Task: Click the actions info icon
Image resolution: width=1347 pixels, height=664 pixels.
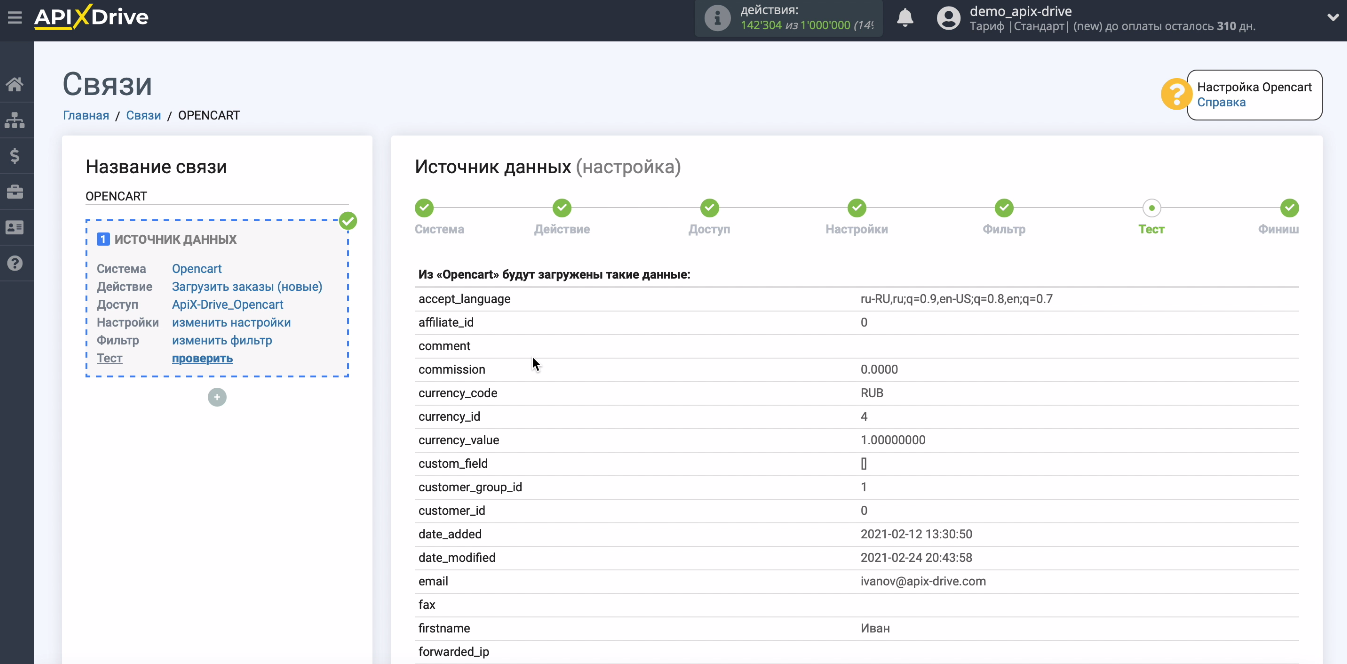Action: coord(717,18)
